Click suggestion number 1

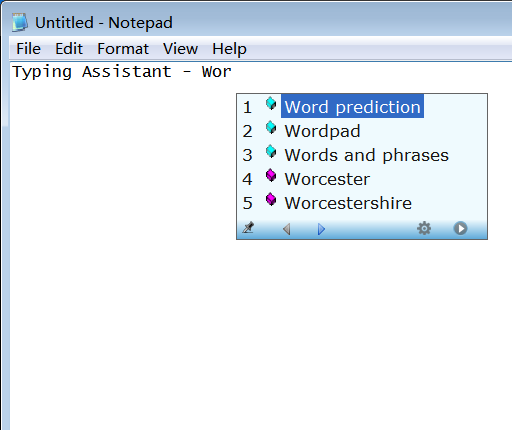247,107
